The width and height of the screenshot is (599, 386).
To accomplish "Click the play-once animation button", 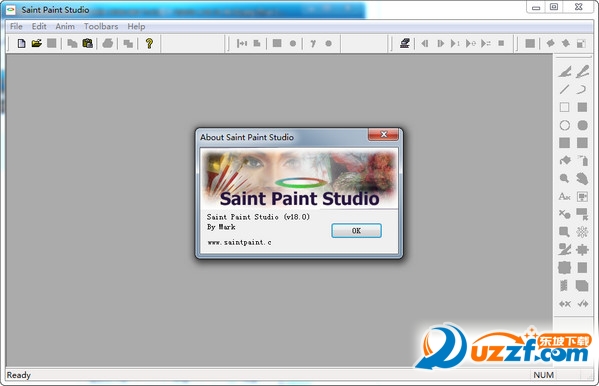I will coord(455,44).
